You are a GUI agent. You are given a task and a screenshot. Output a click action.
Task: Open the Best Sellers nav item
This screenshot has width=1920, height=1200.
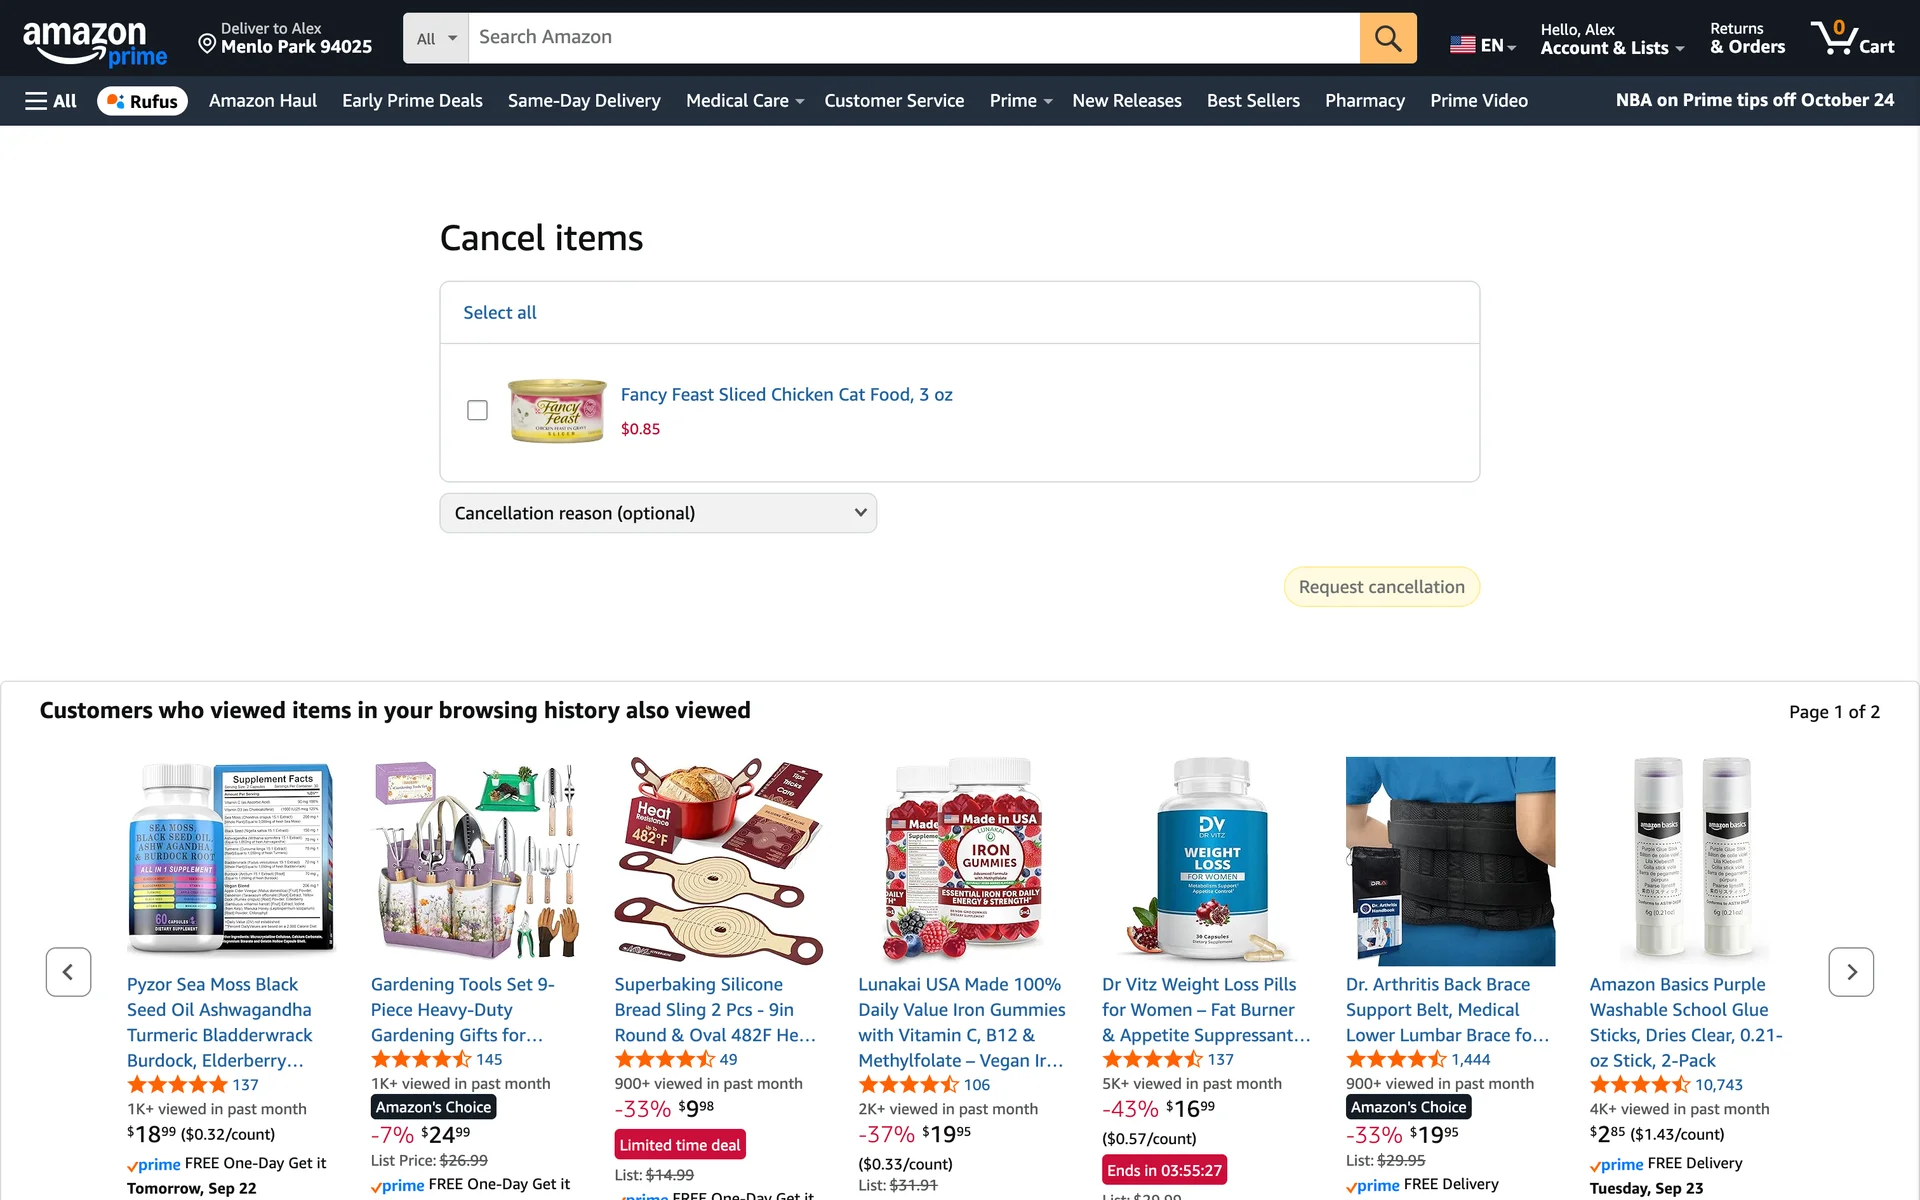[1253, 101]
